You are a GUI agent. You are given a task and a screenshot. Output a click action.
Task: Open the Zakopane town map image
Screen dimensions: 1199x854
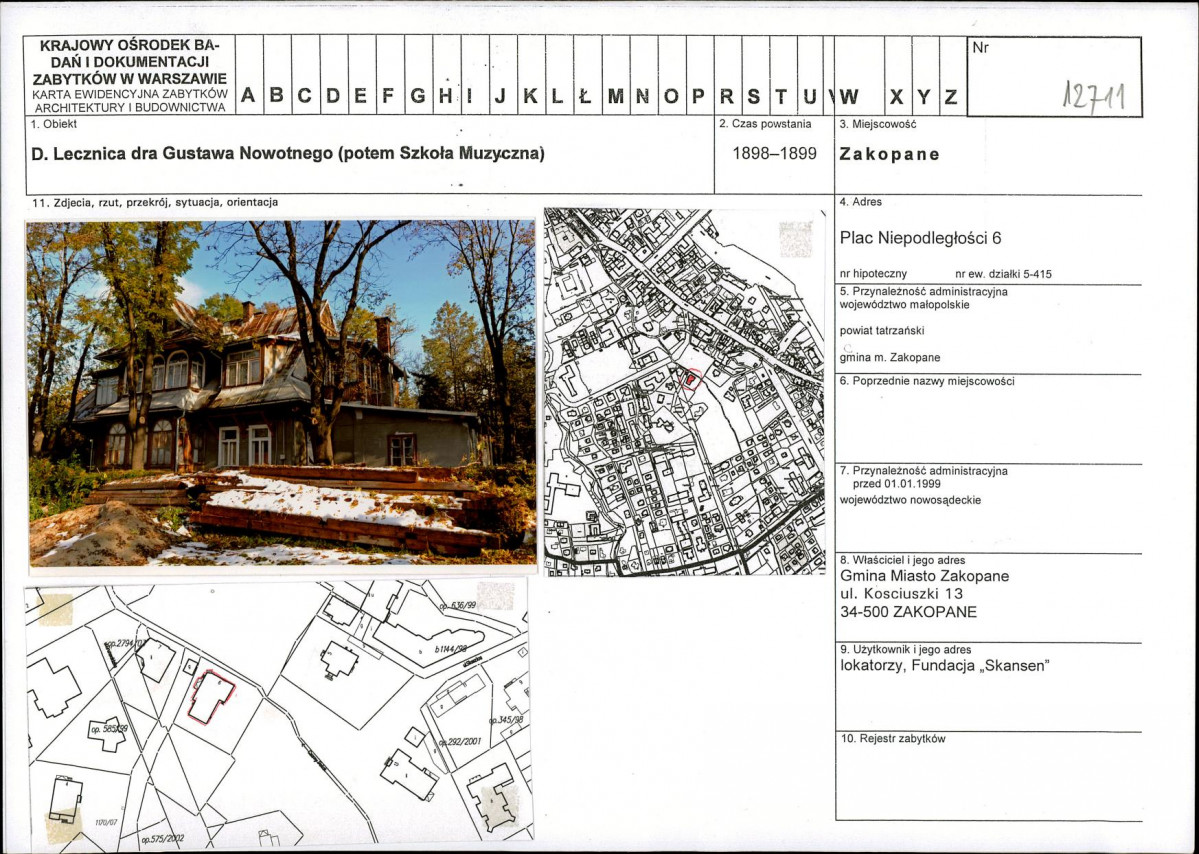(684, 392)
